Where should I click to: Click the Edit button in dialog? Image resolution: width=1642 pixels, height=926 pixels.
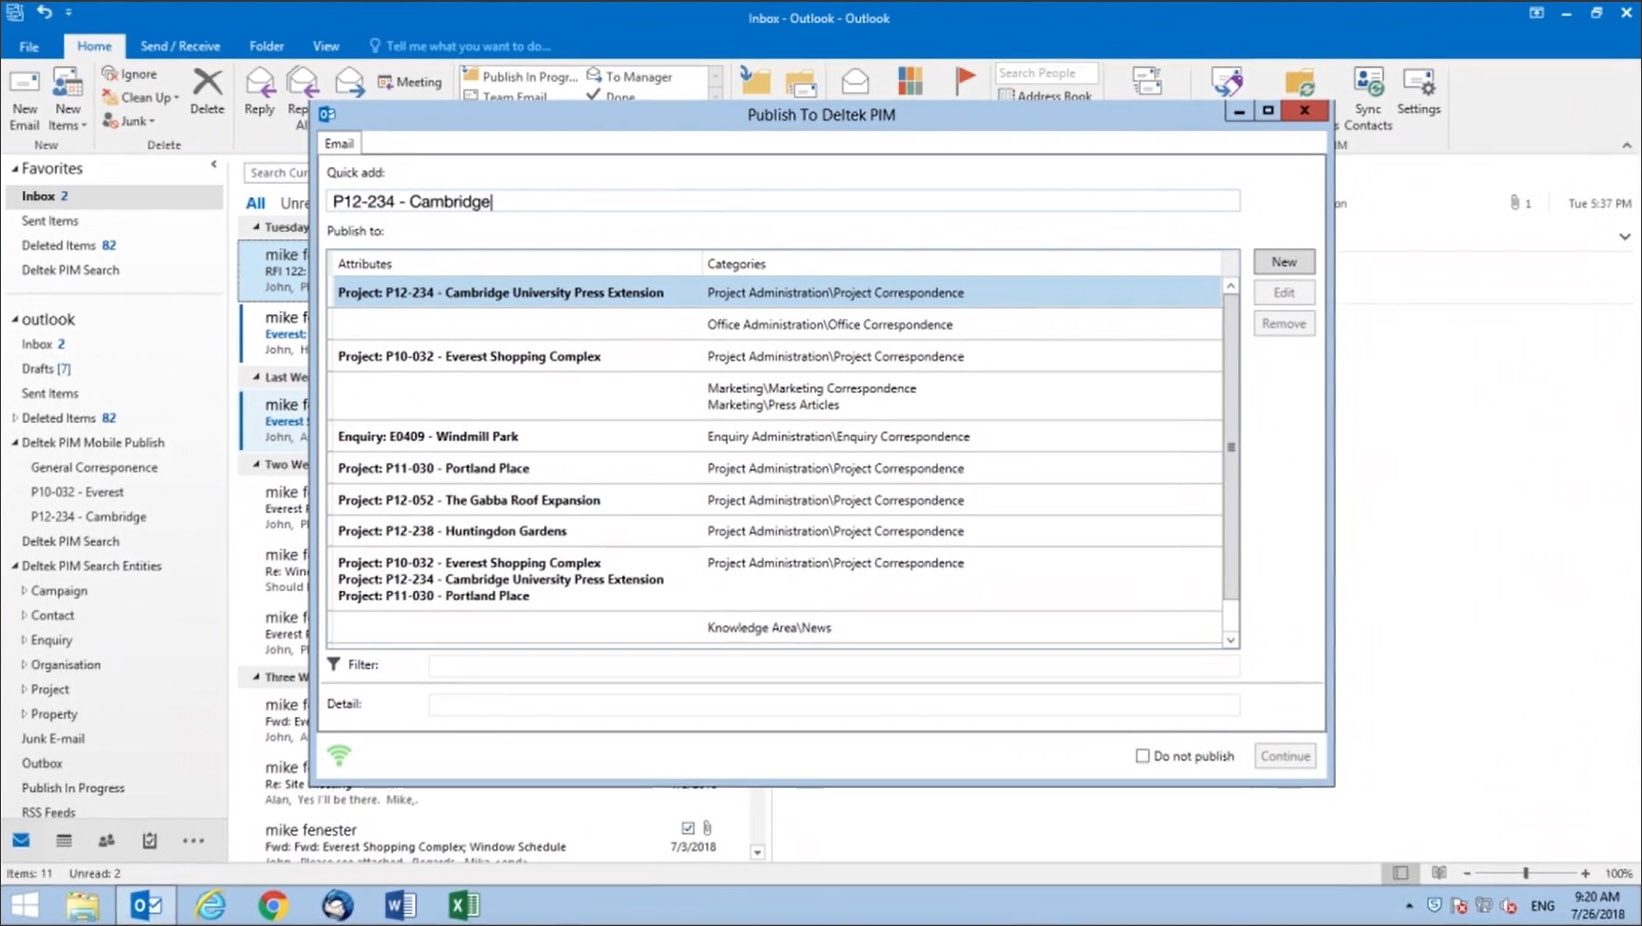(1284, 293)
